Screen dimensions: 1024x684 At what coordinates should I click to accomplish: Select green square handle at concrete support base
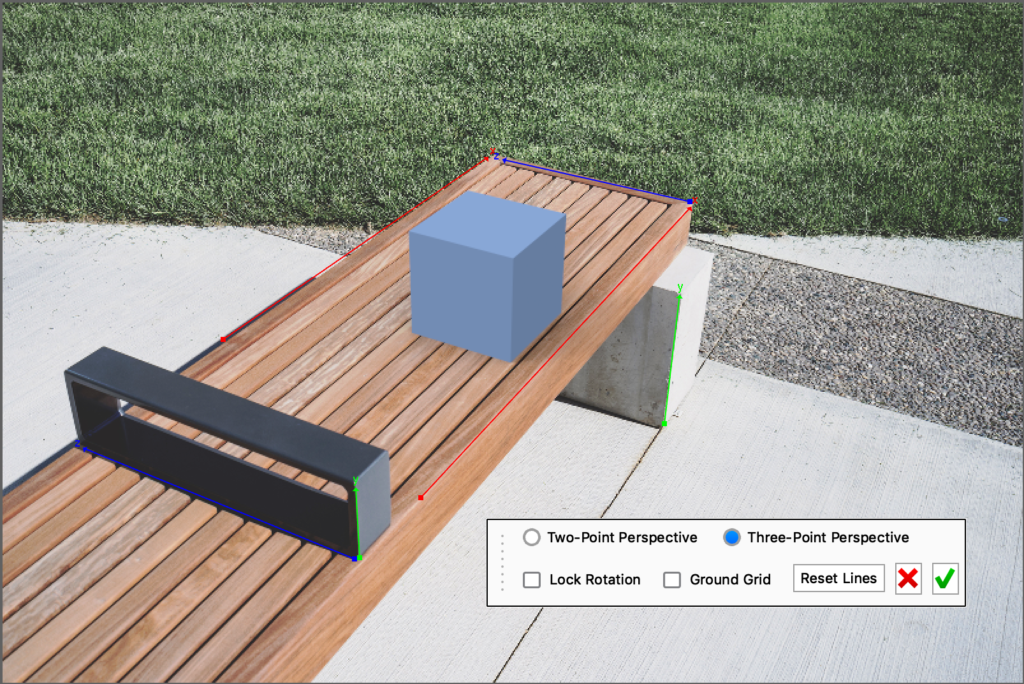click(x=665, y=424)
